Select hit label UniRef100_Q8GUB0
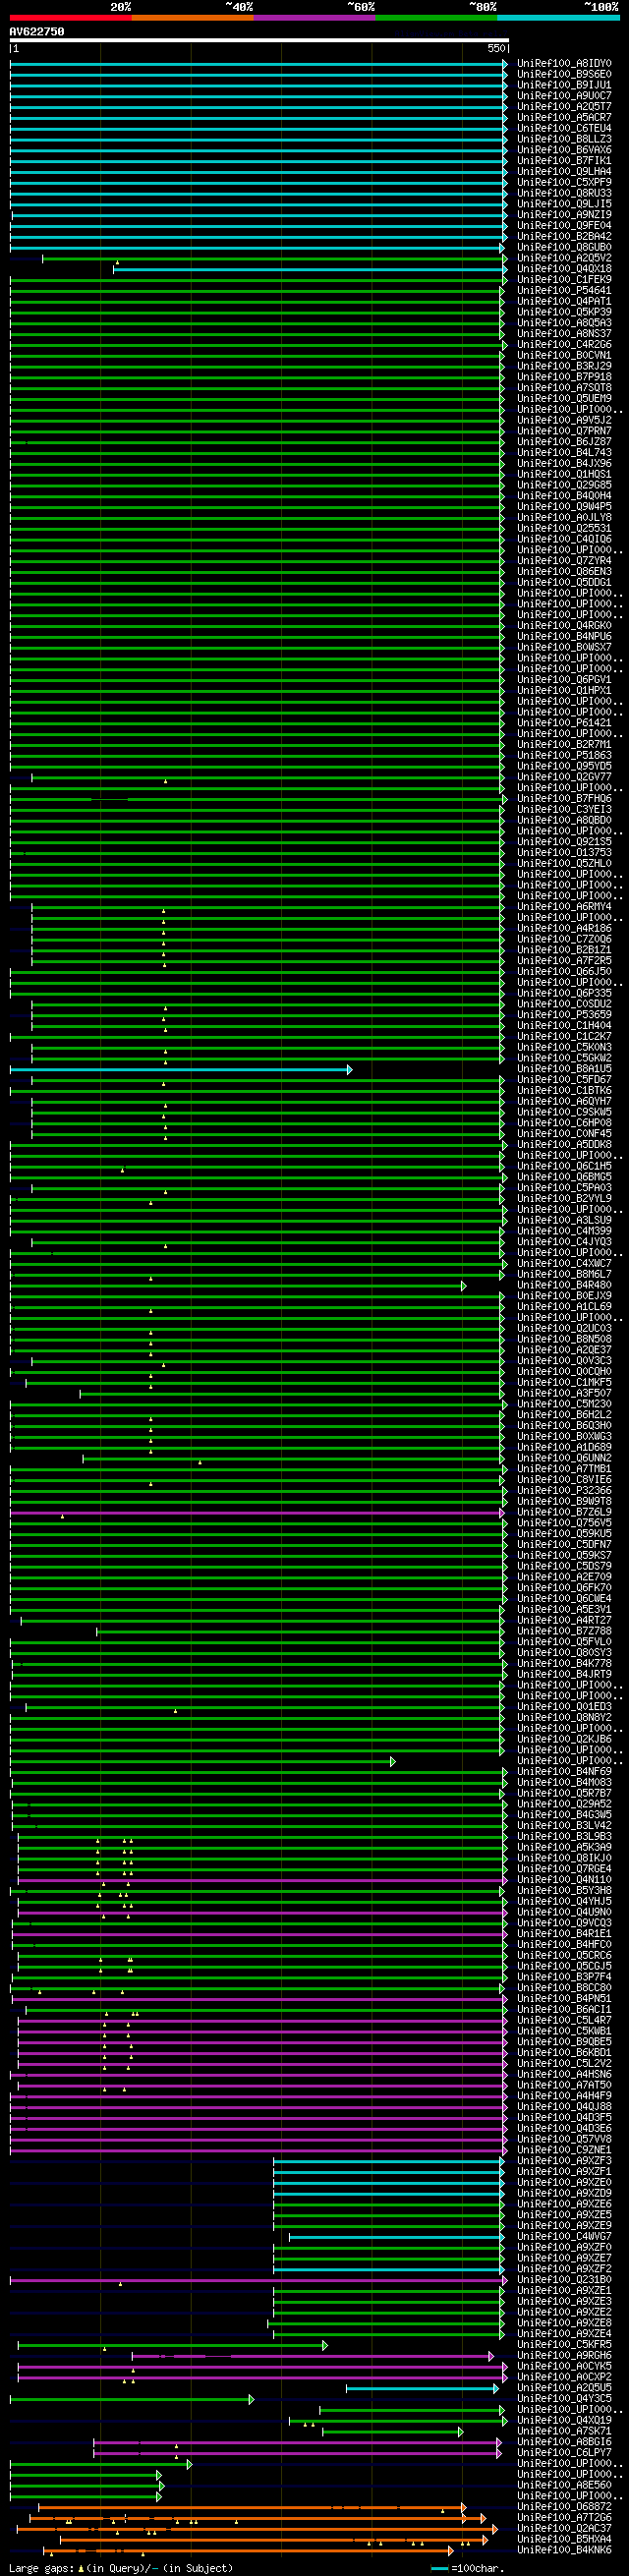 [x=564, y=248]
